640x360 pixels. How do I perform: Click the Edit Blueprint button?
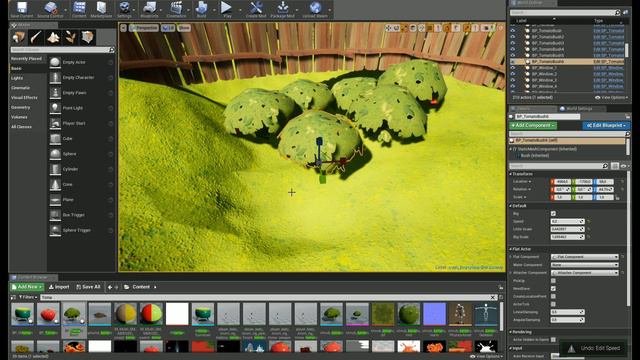pos(606,125)
